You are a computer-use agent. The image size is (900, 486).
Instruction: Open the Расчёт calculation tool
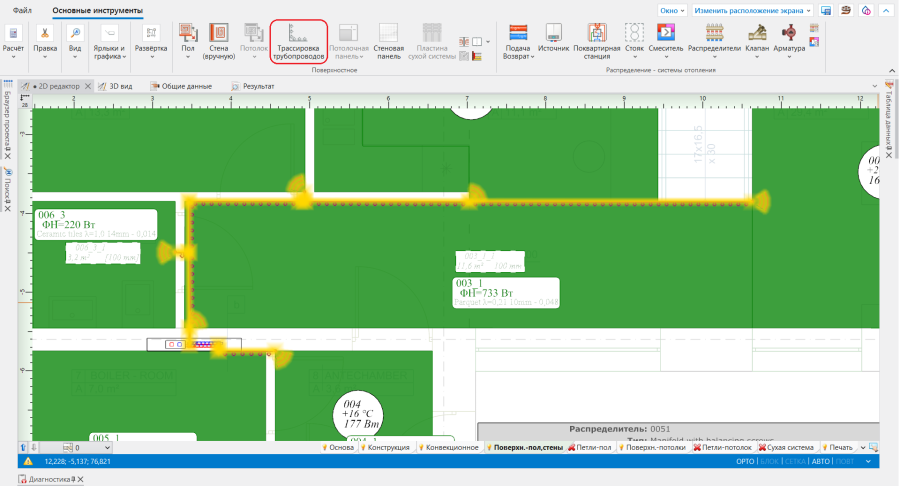13,41
